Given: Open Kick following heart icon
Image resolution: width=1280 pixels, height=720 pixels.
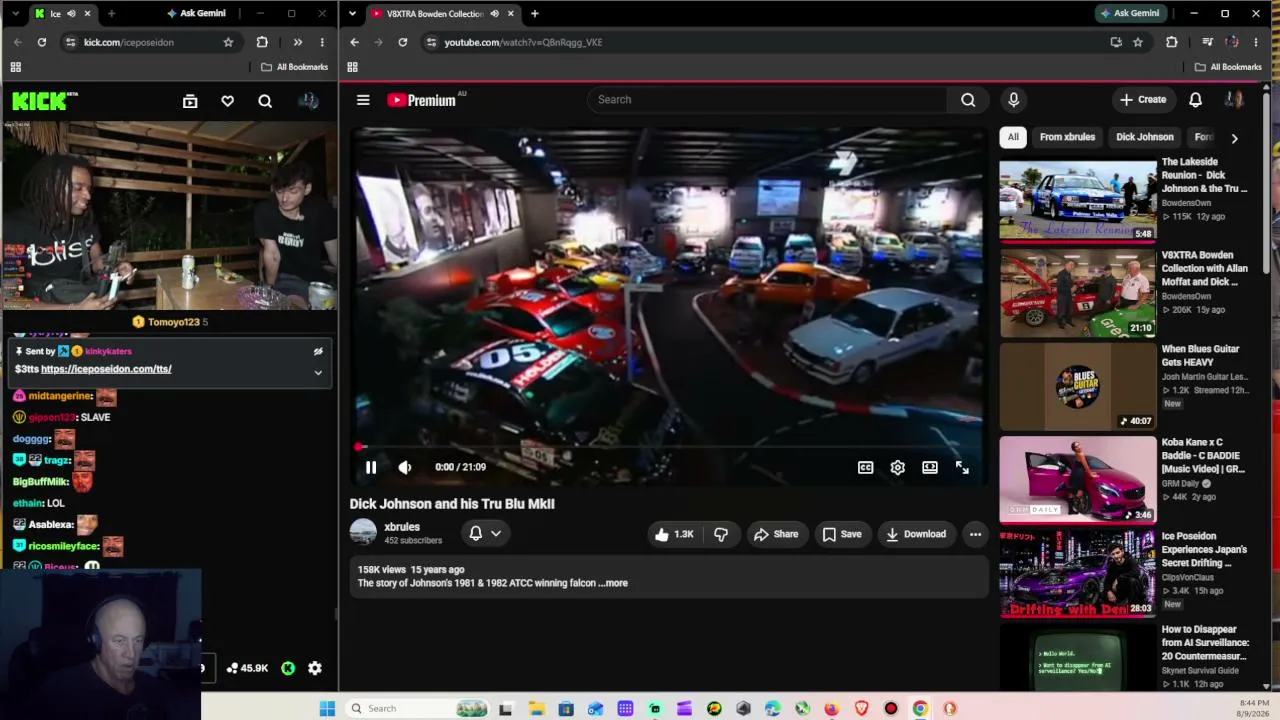Looking at the screenshot, I should pos(228,101).
